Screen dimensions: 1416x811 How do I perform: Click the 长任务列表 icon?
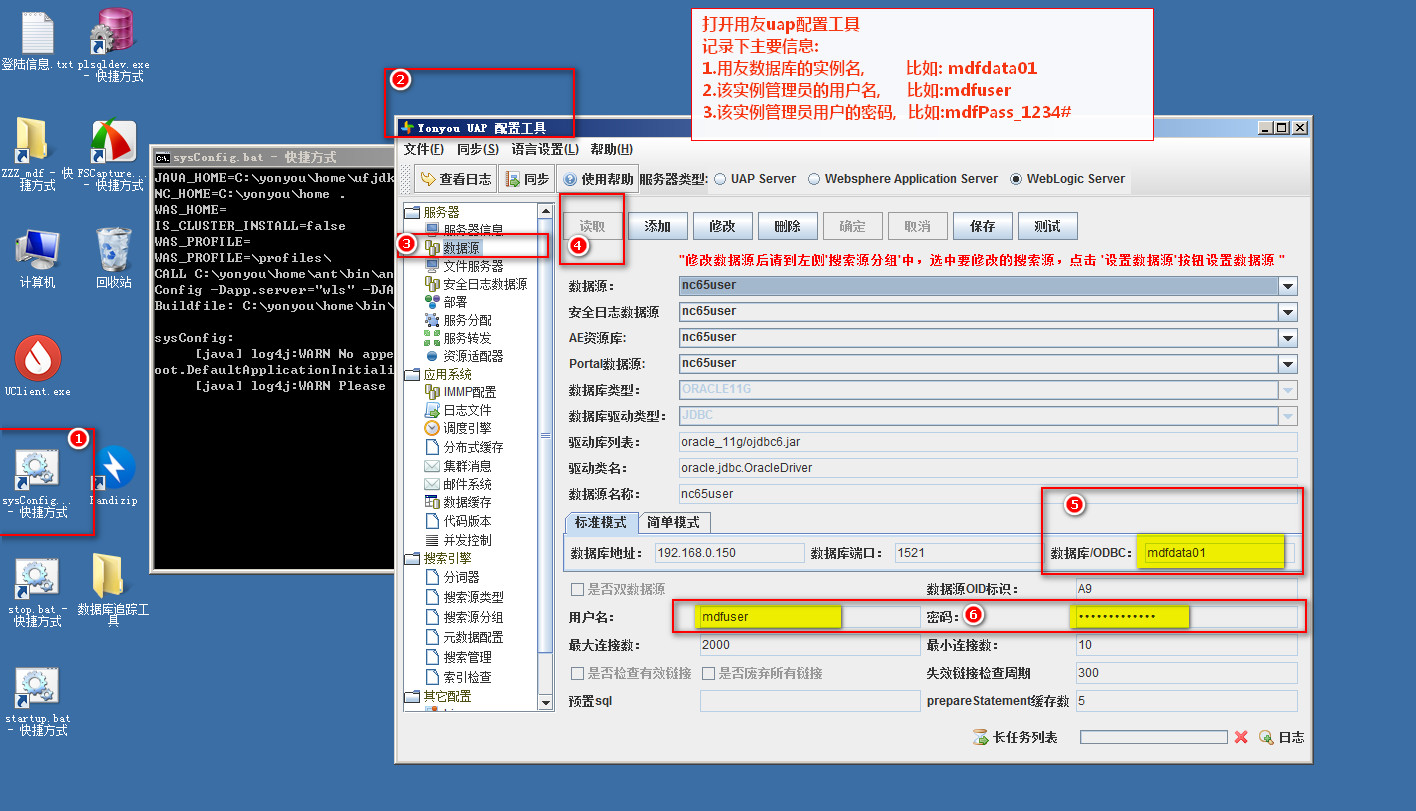[x=981, y=737]
